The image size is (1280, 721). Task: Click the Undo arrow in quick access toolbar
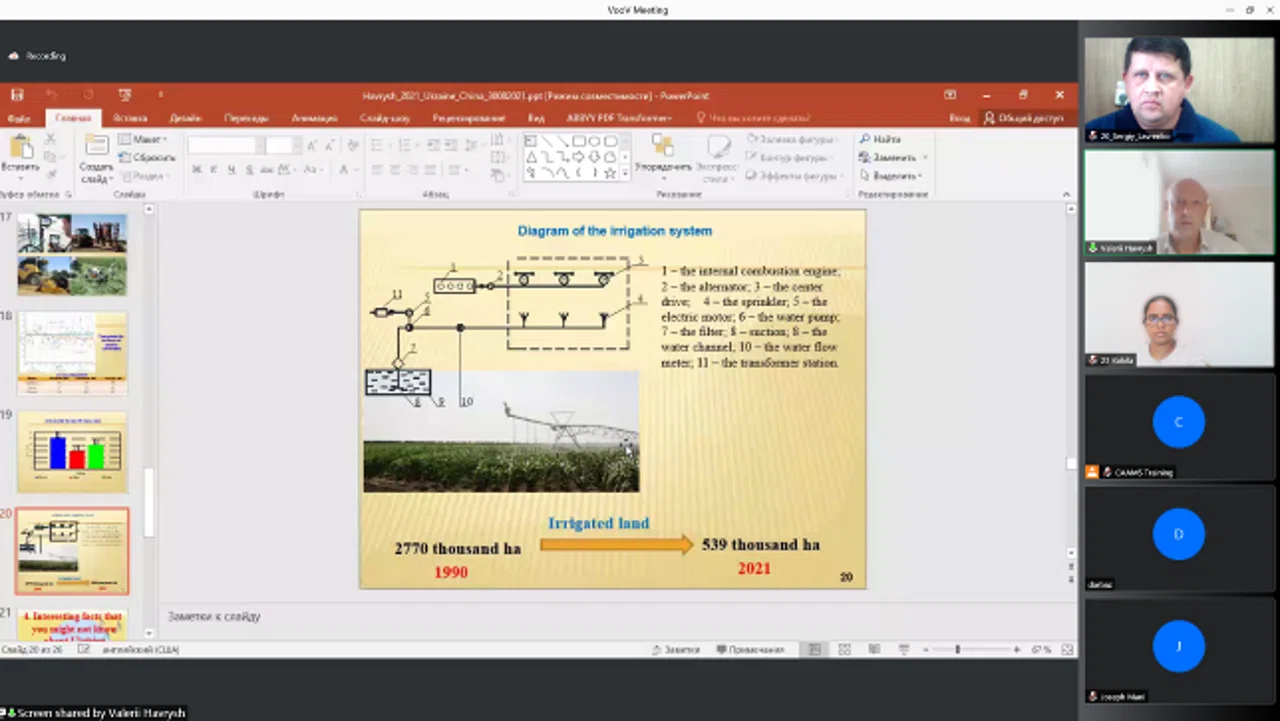pos(52,95)
